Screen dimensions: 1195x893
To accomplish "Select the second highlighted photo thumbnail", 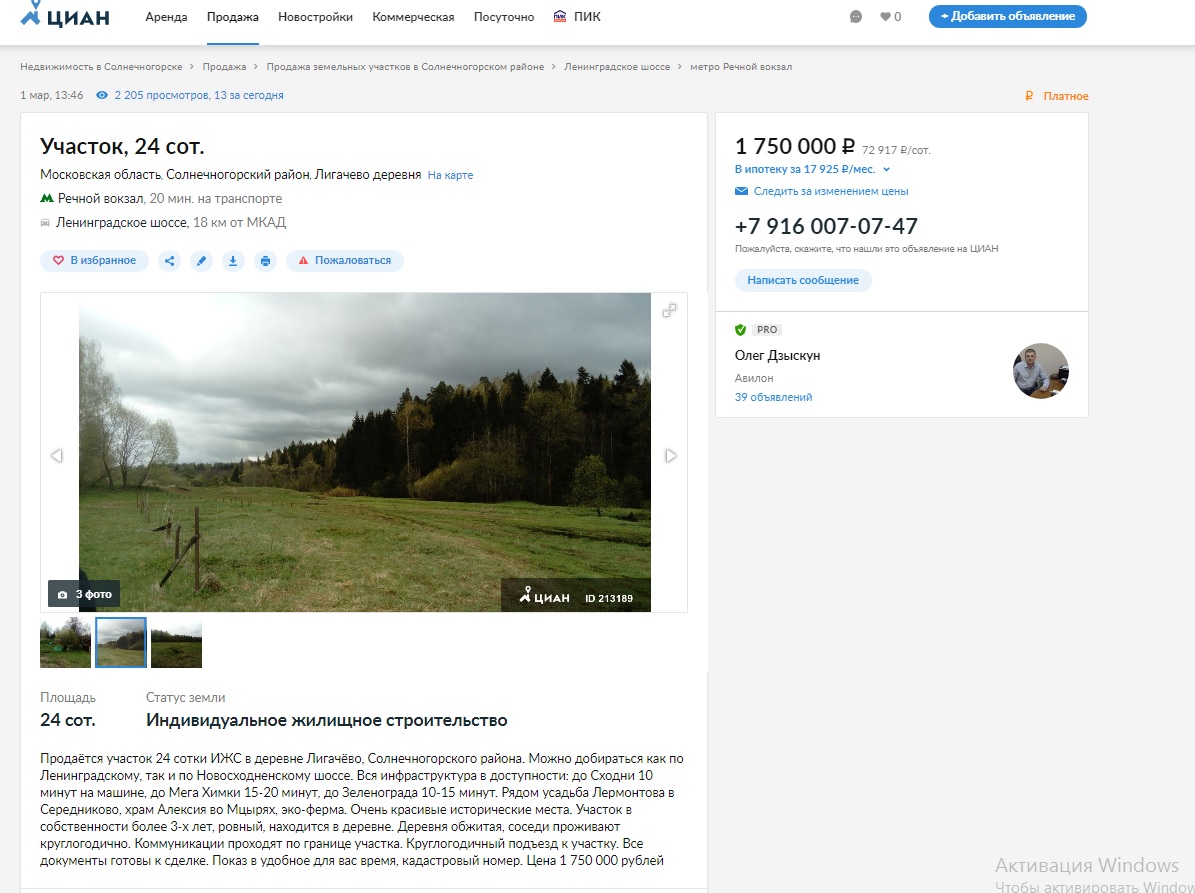I will tap(121, 643).
